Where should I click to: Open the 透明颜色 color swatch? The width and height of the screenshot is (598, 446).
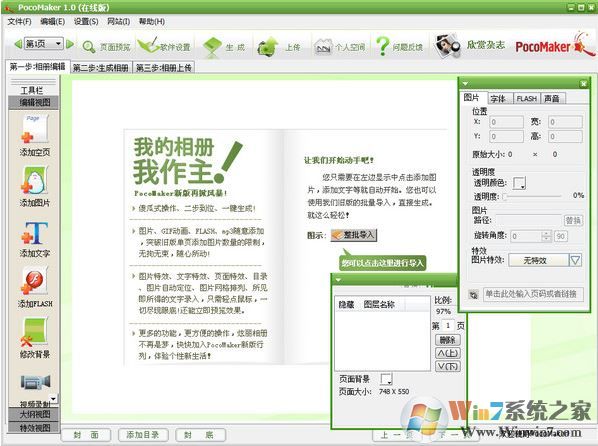tap(519, 183)
